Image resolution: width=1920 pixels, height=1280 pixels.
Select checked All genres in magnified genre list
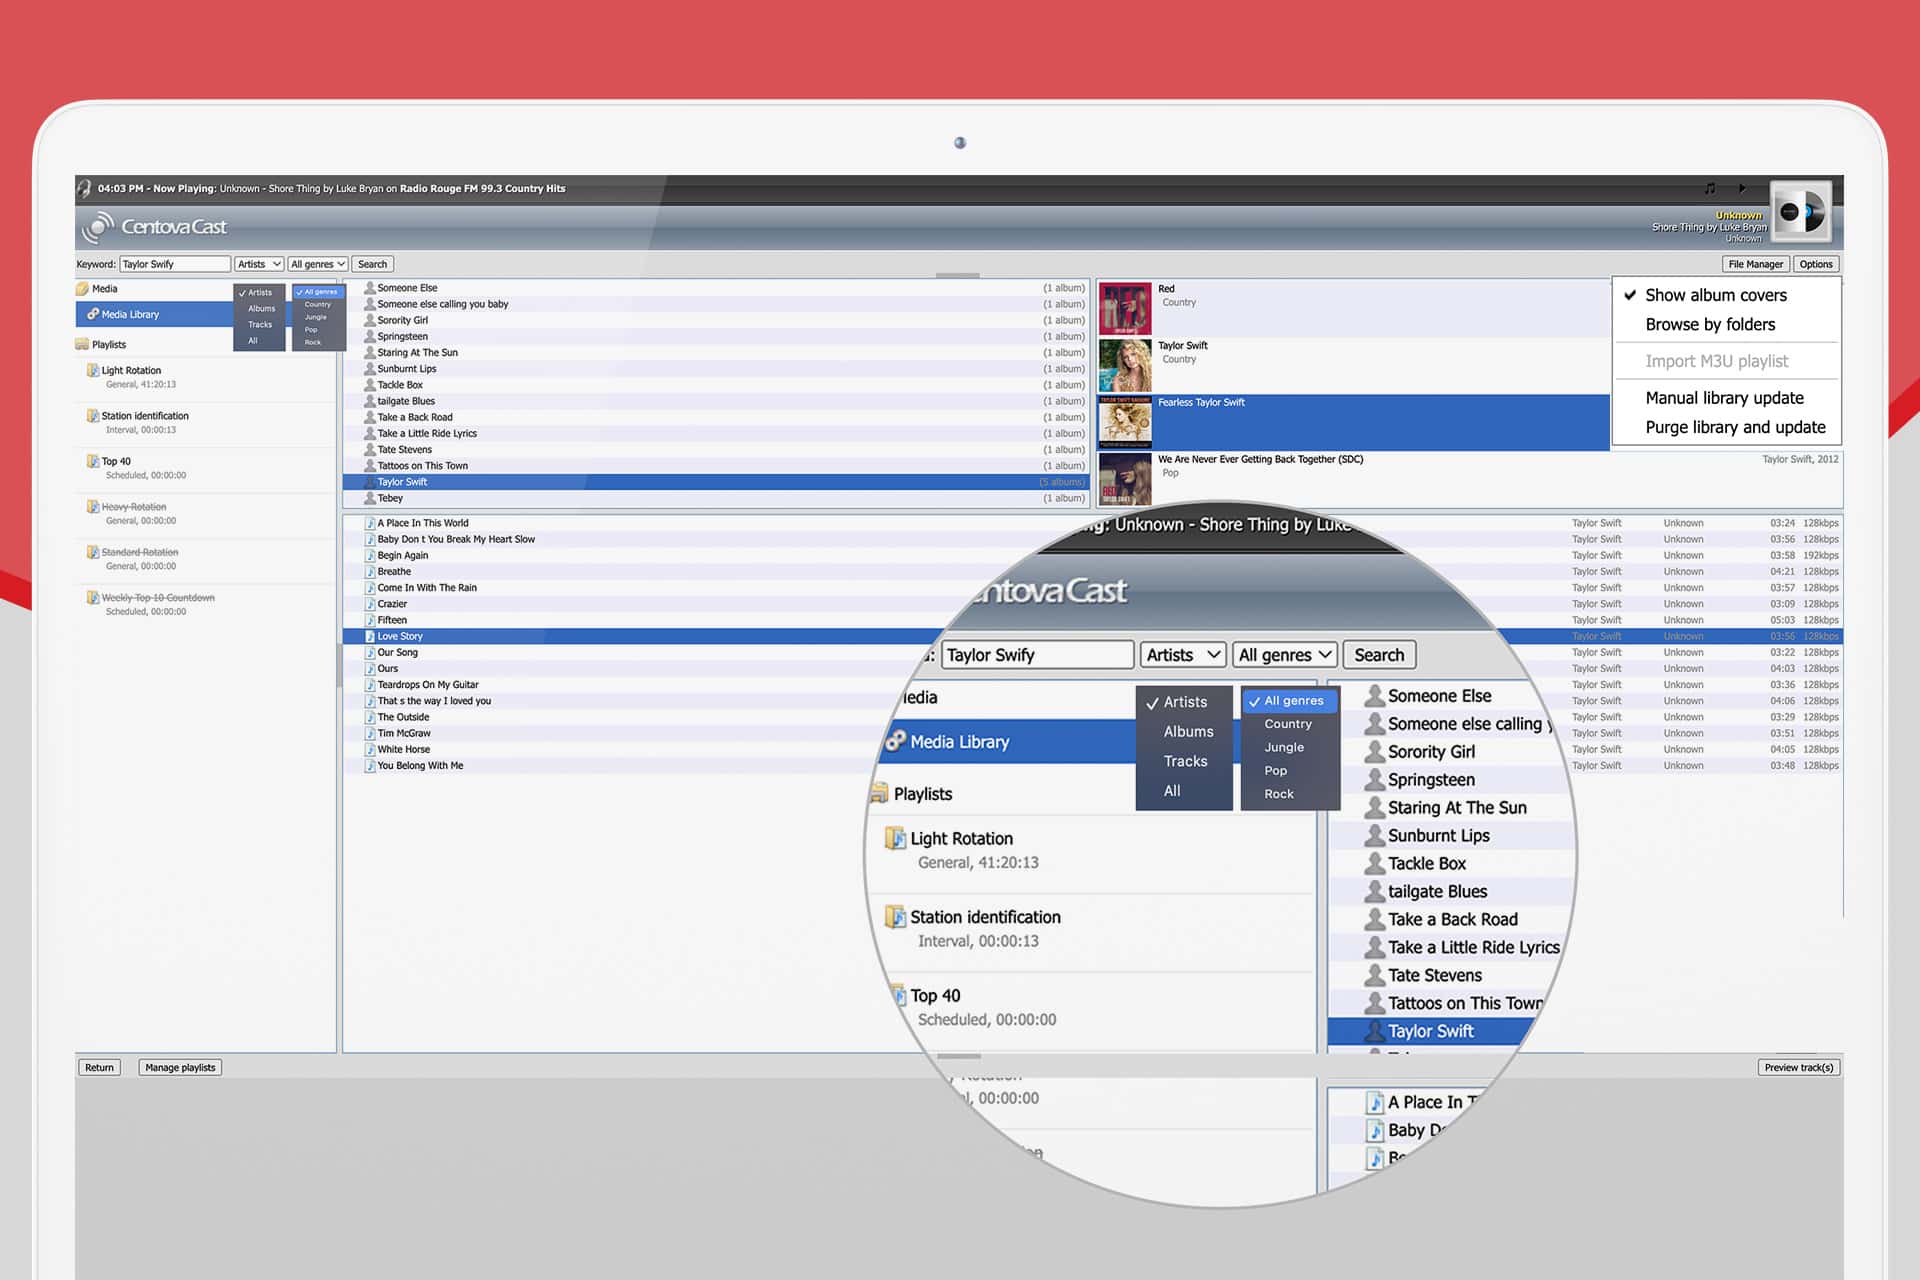(x=1290, y=701)
